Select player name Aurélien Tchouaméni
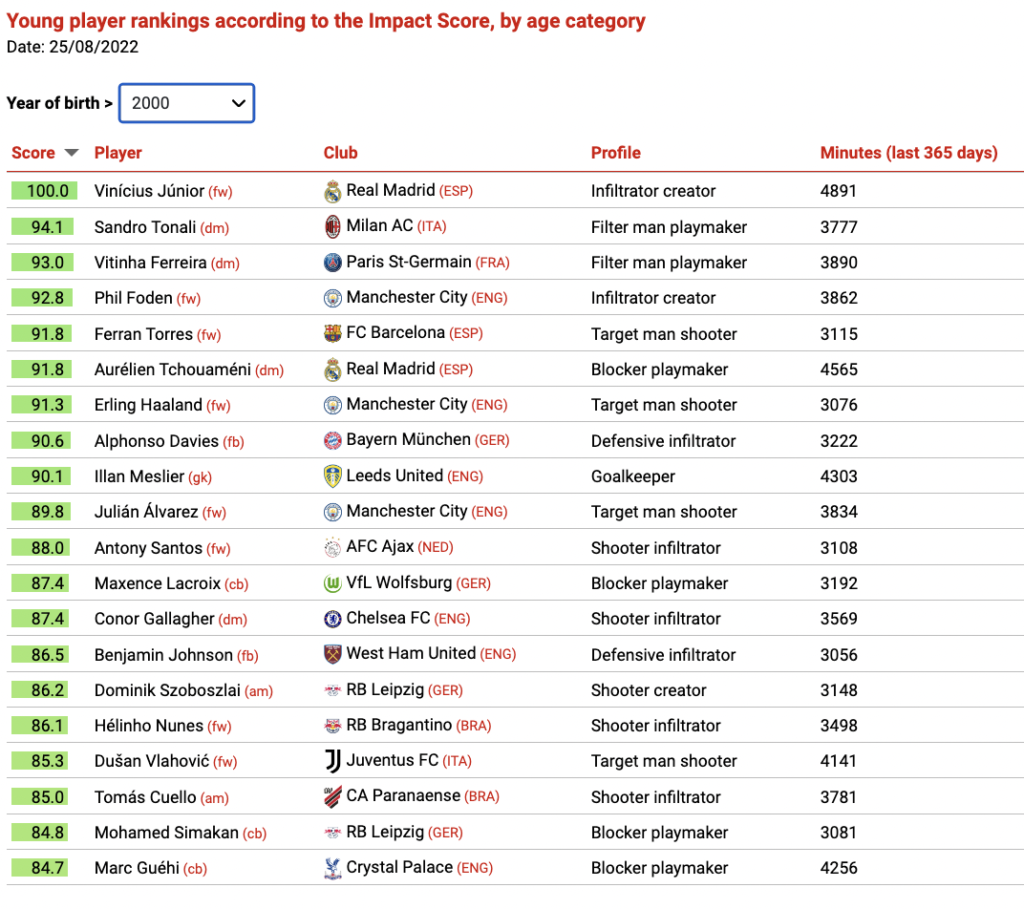 click(172, 370)
